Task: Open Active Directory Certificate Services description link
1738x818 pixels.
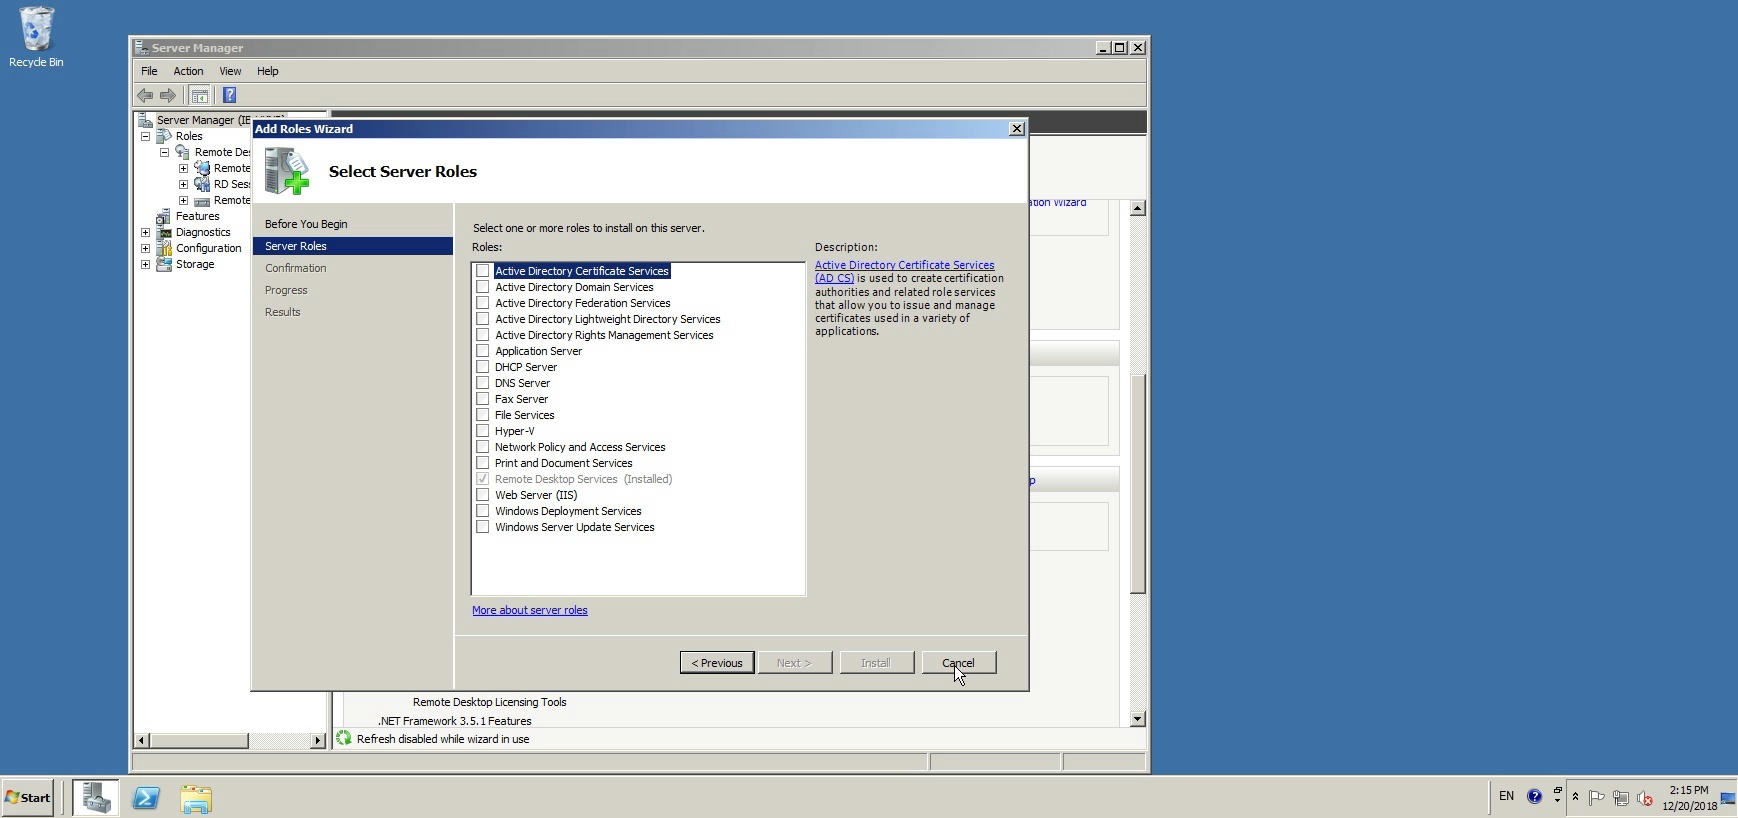Action: click(x=904, y=271)
